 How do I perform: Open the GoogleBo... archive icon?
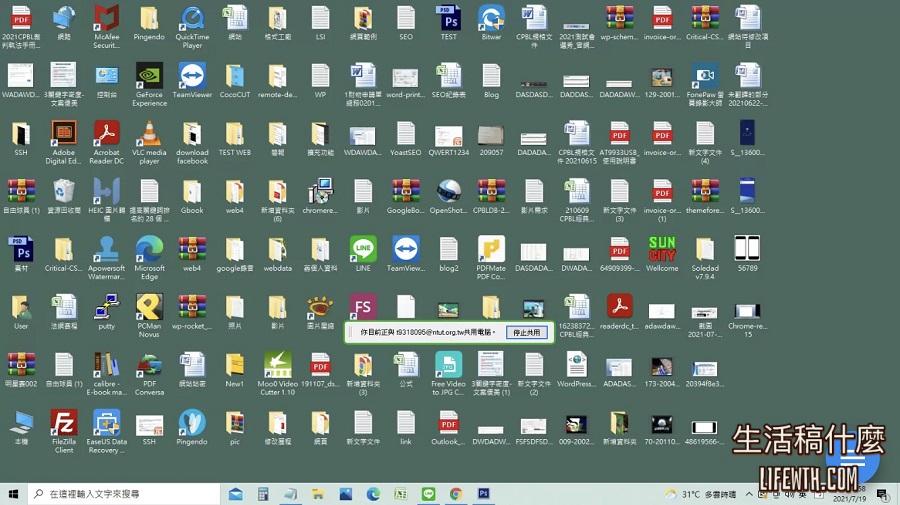406,196
